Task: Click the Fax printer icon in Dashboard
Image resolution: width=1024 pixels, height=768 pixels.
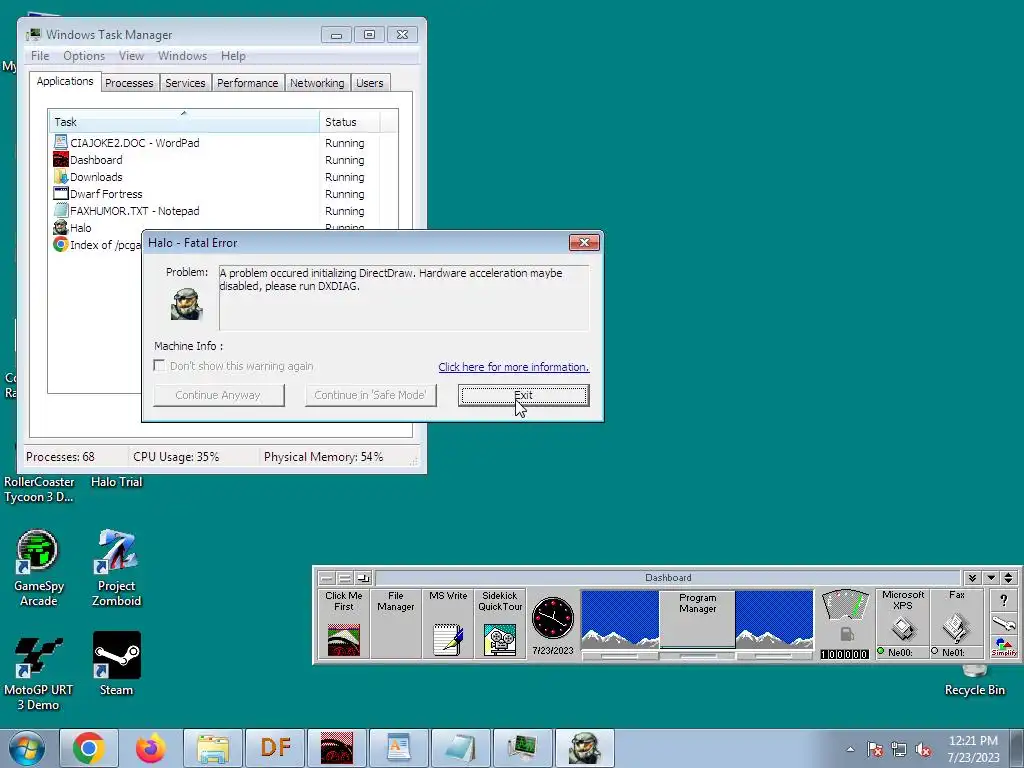Action: (956, 628)
